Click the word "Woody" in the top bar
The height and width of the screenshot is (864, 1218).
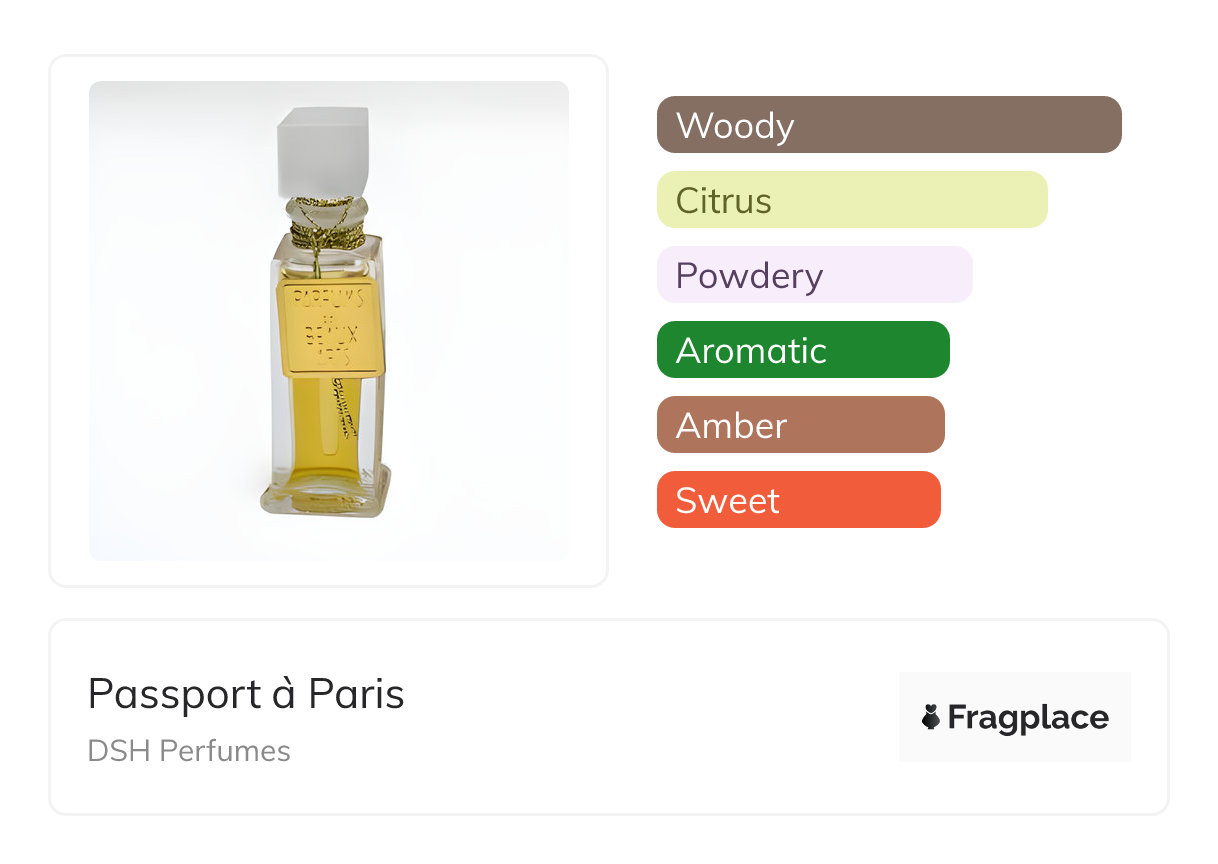[x=735, y=126]
